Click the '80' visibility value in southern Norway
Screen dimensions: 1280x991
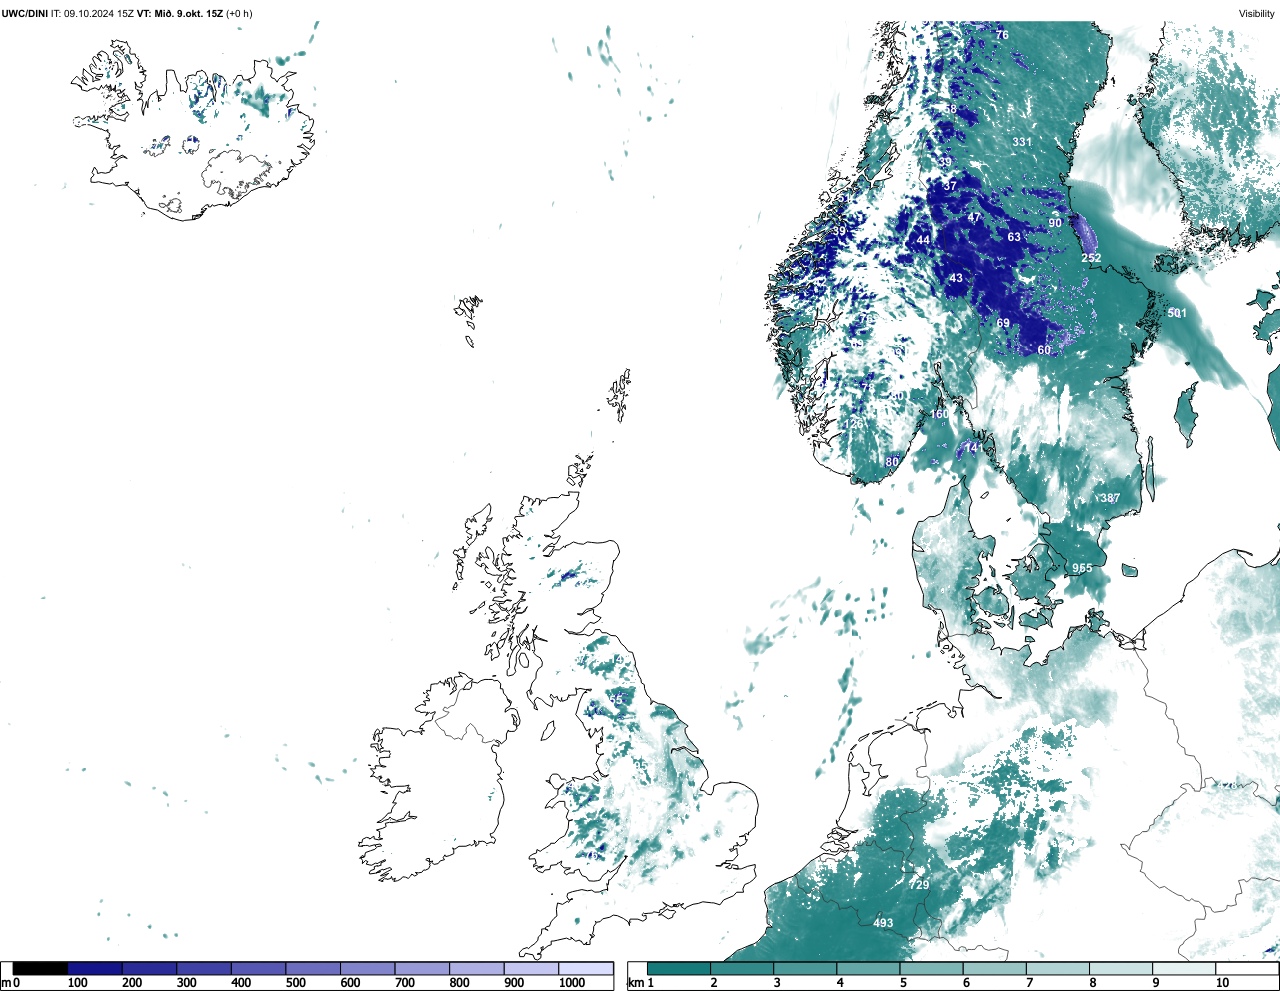click(x=892, y=462)
